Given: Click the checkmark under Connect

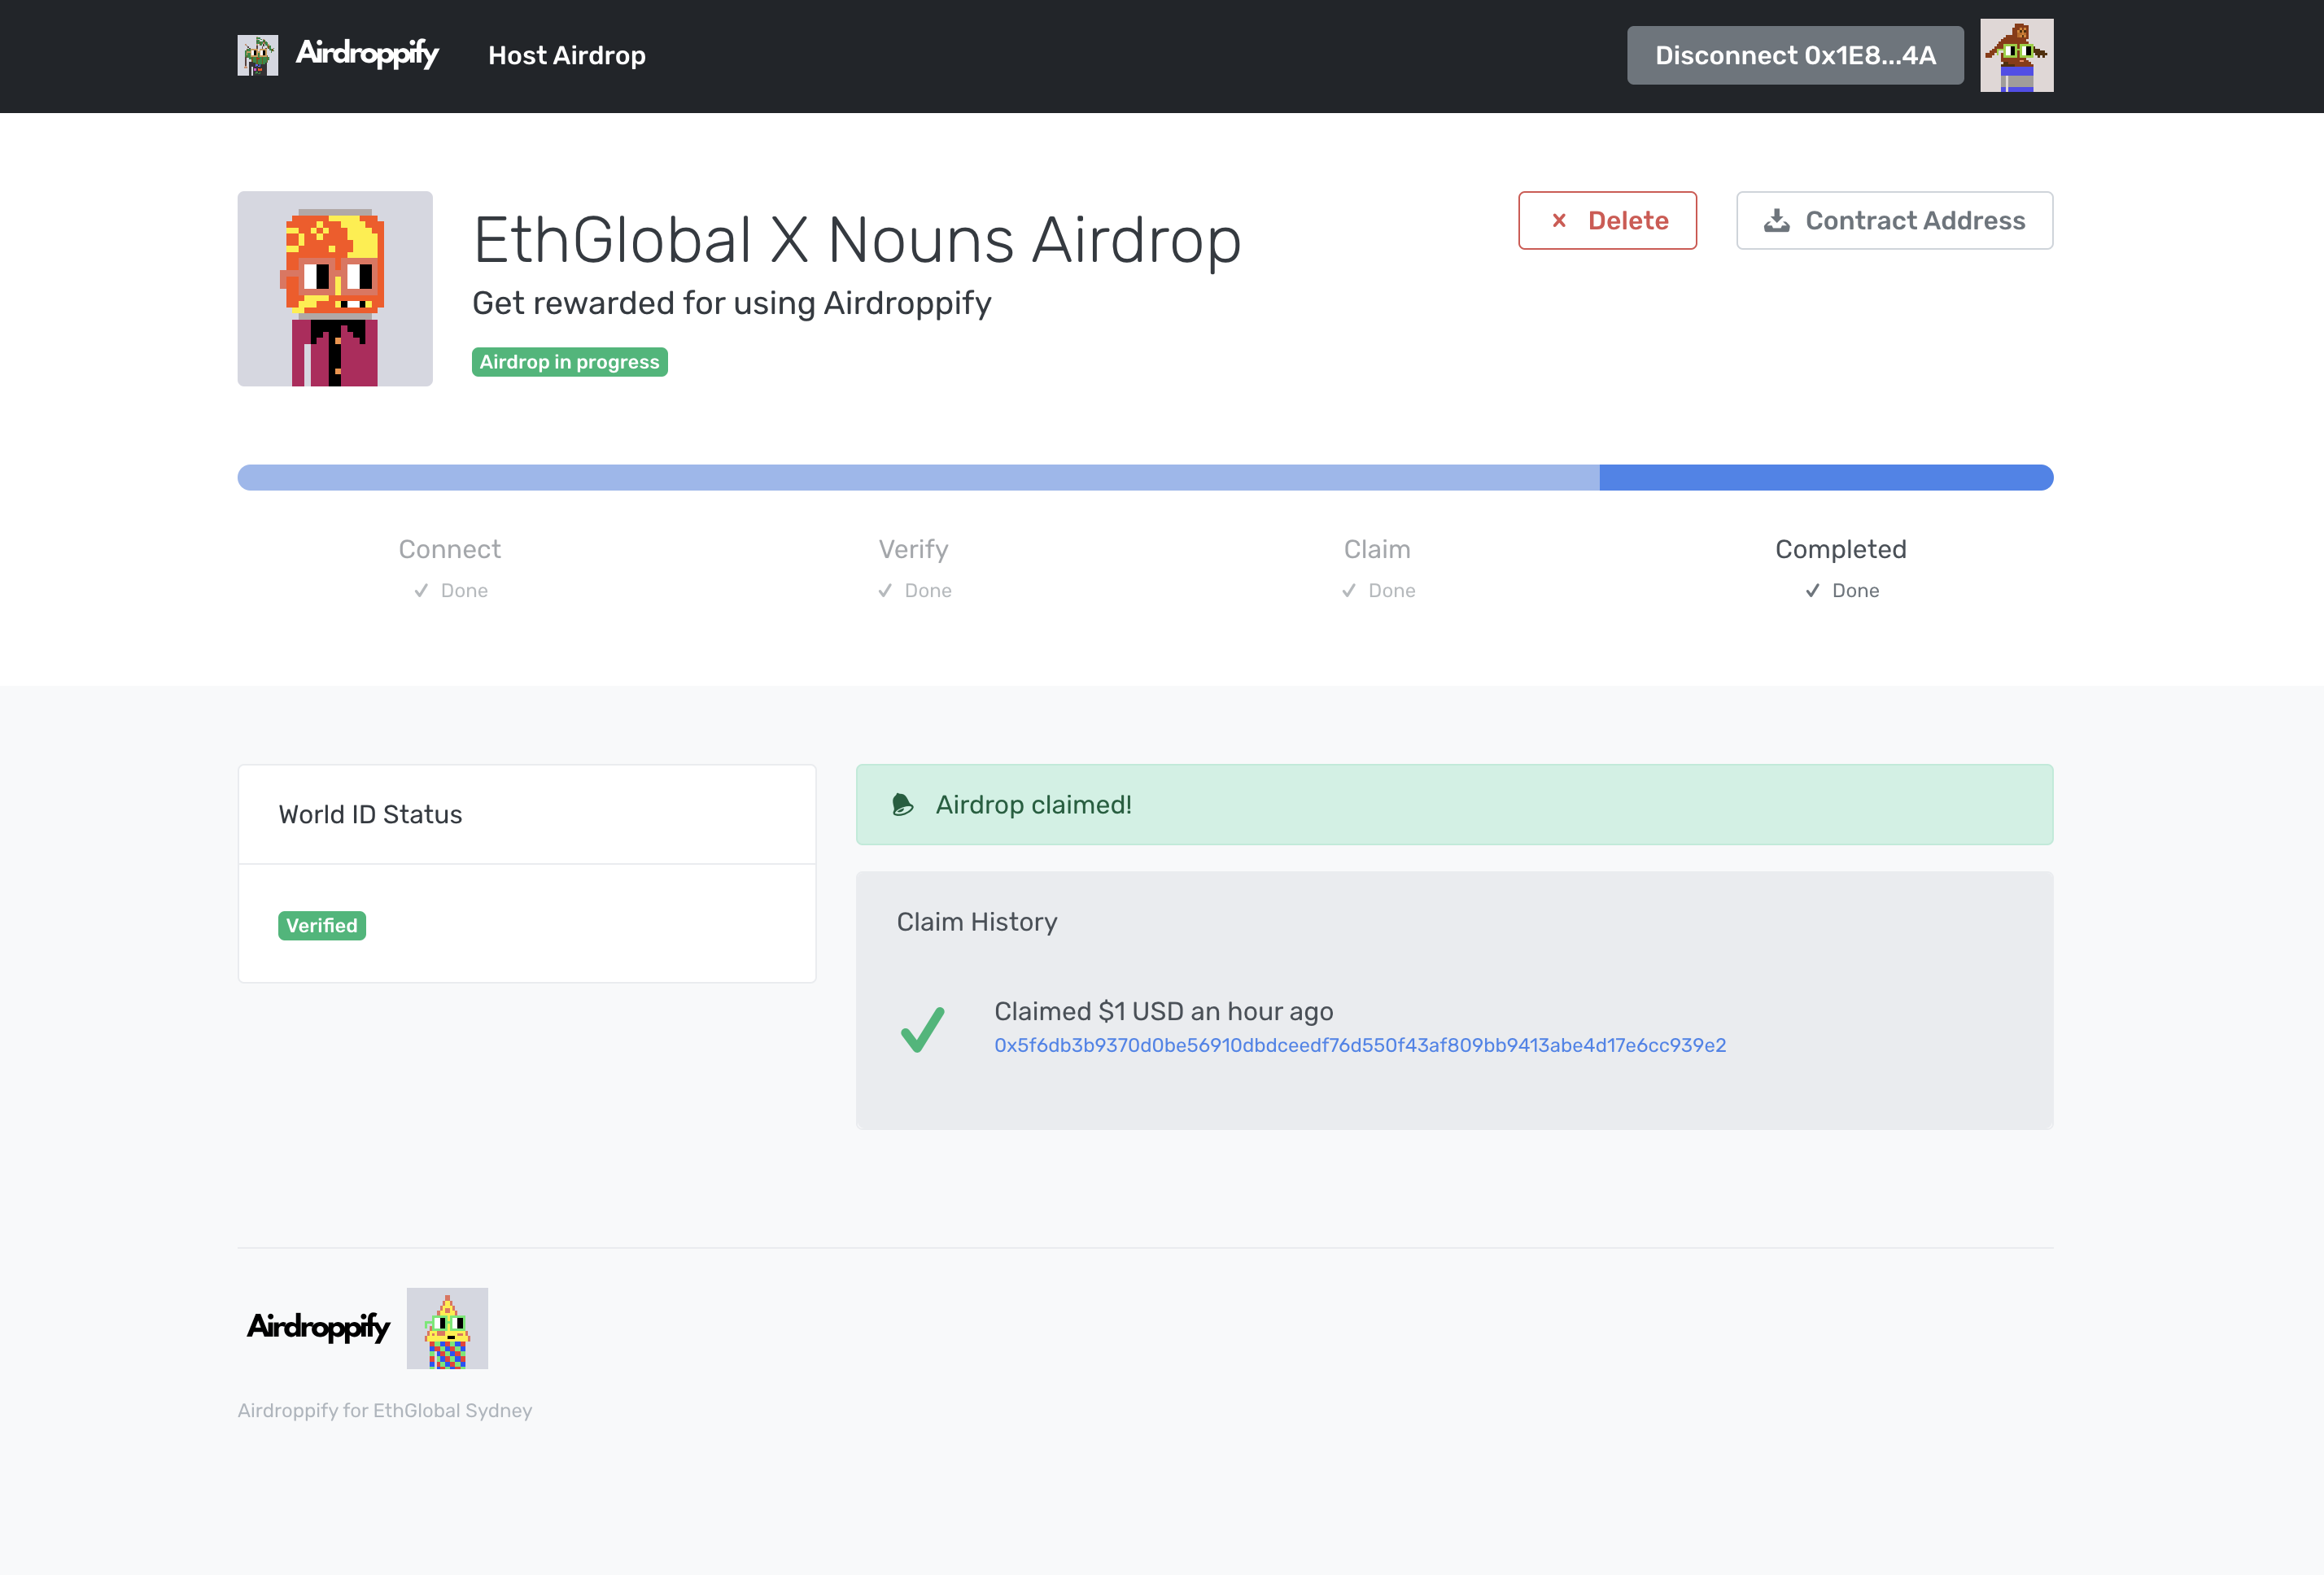Looking at the screenshot, I should pyautogui.click(x=421, y=591).
